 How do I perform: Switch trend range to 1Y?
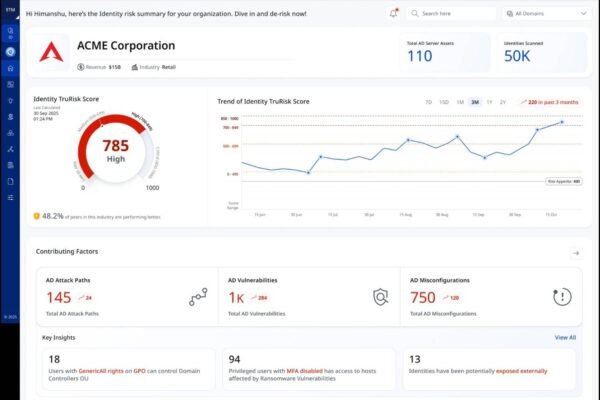488,102
